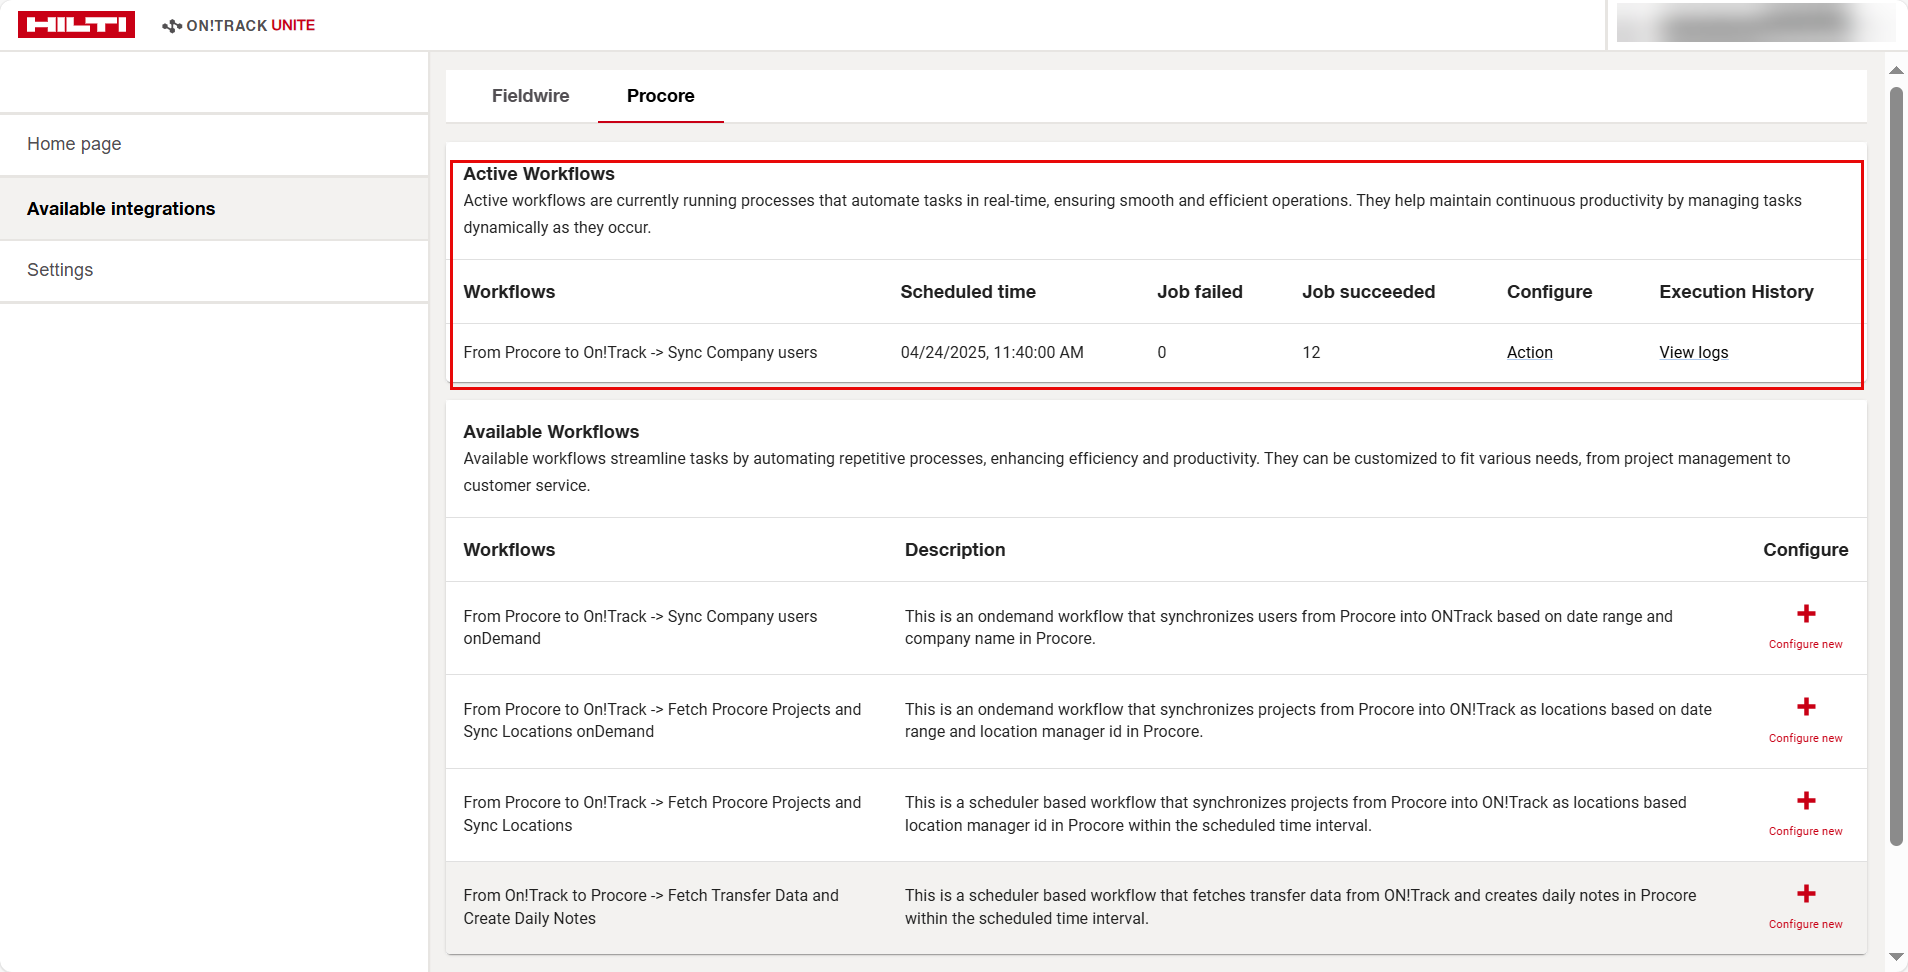Click Job failed value 0
The height and width of the screenshot is (972, 1908).
(1162, 352)
